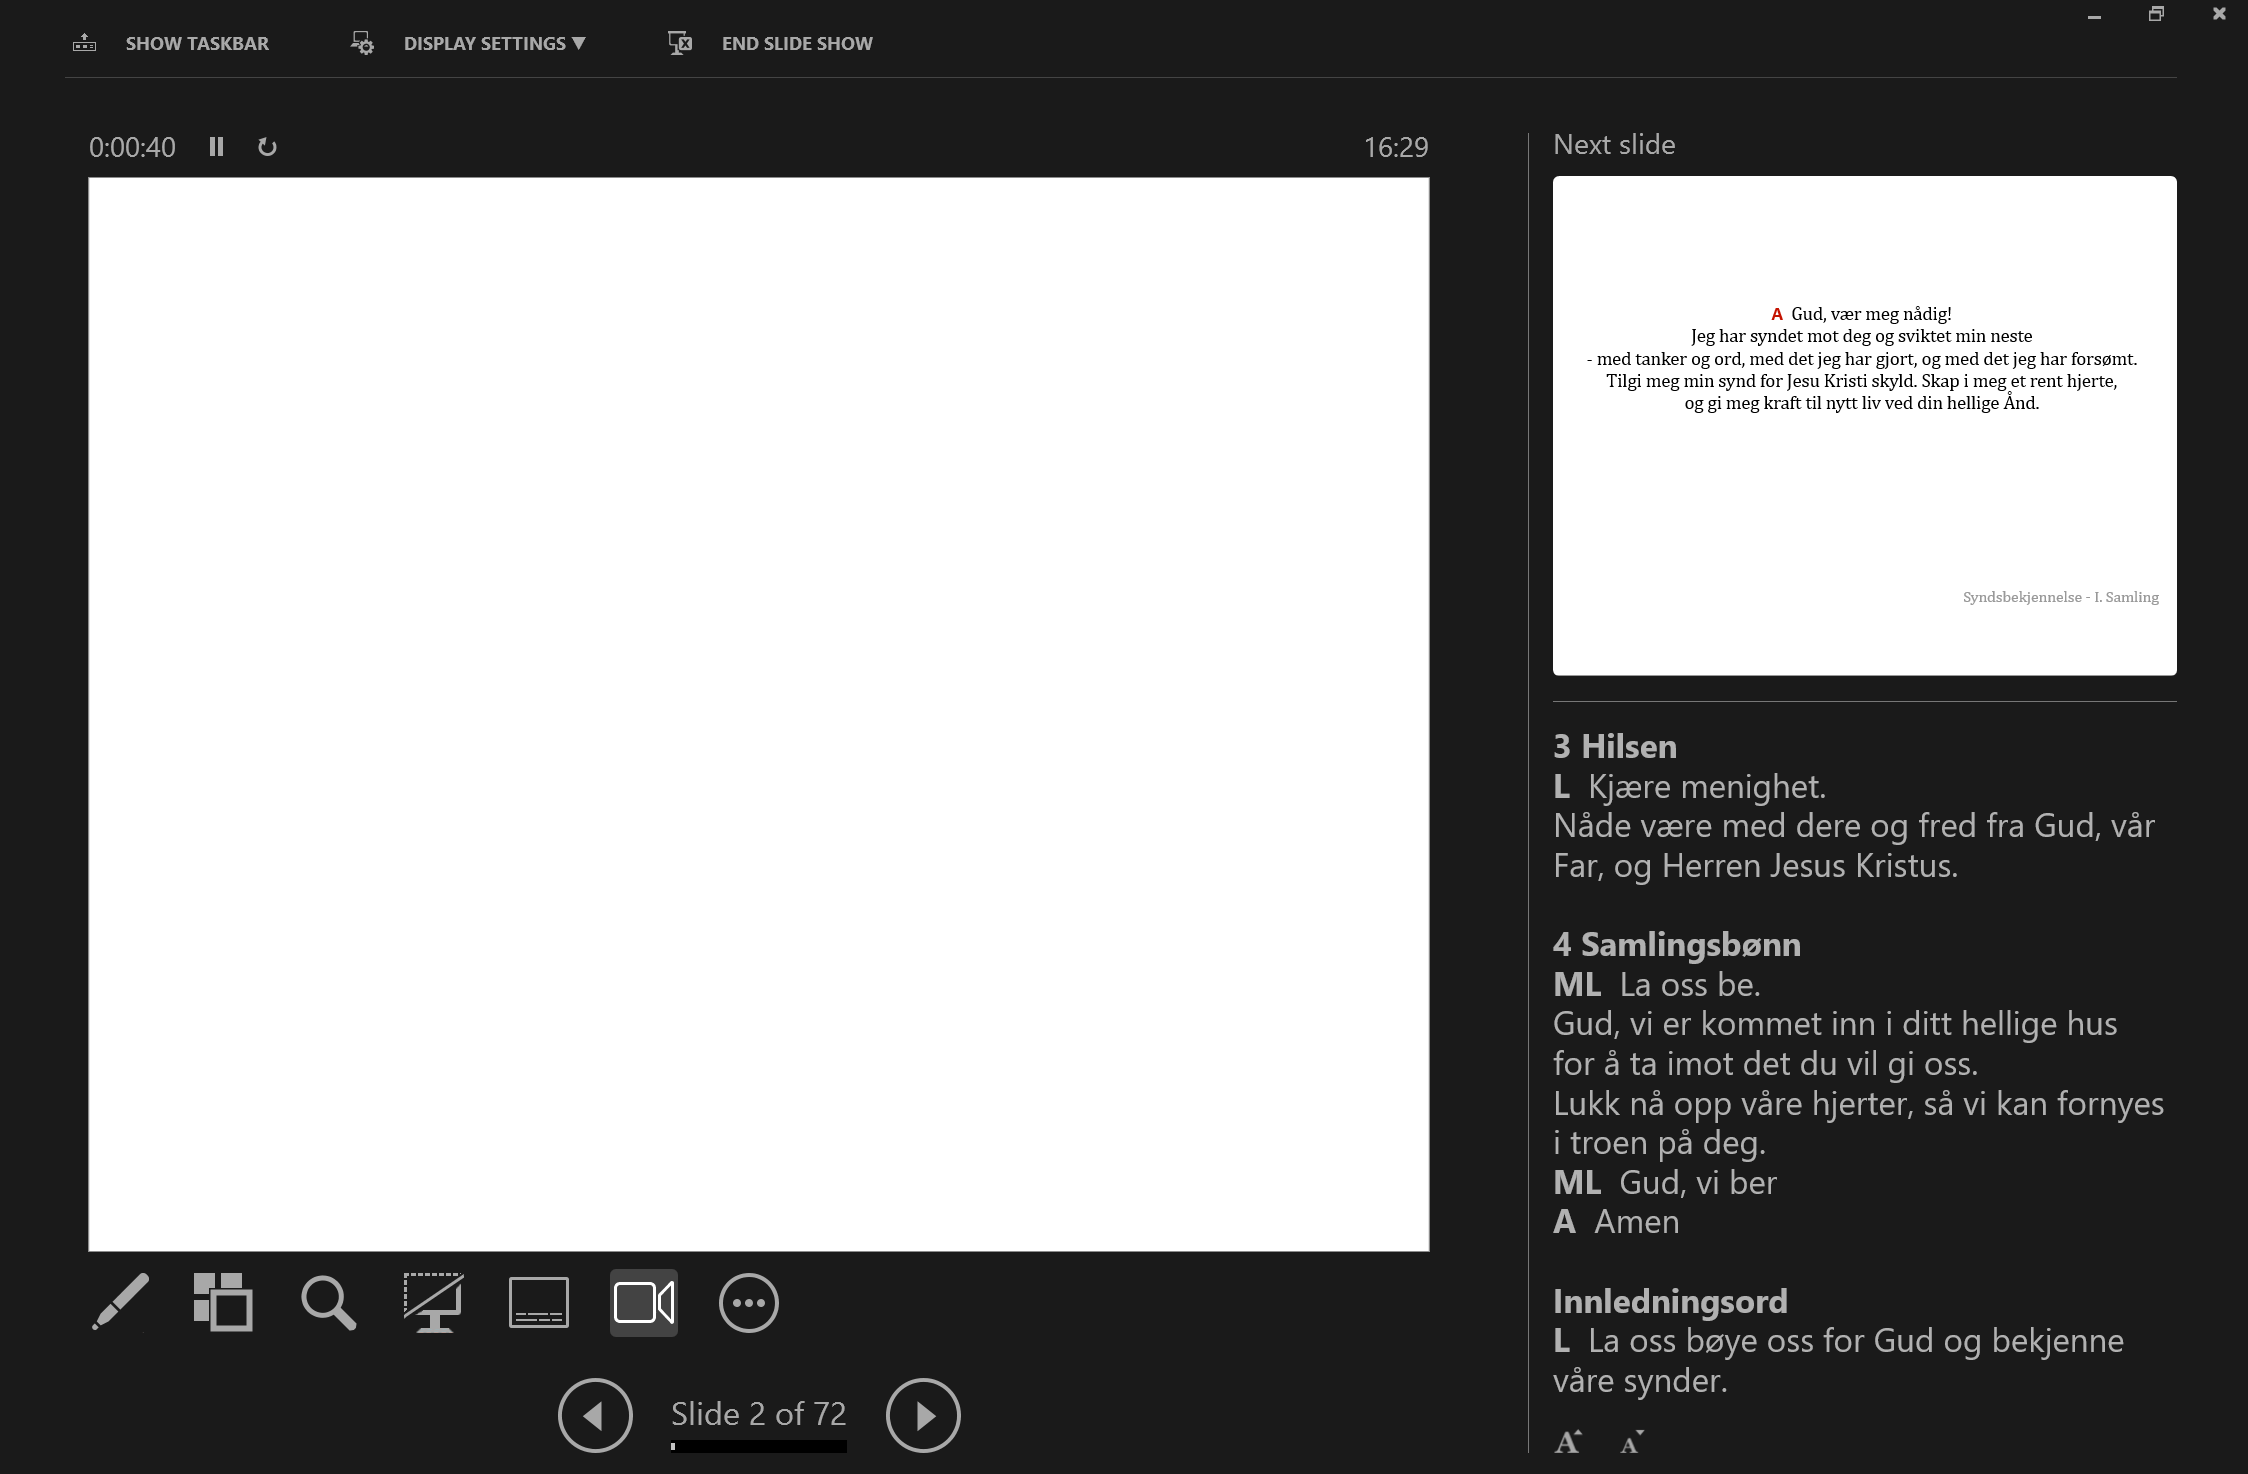Screen dimensions: 2248x1474
Task: Click the 'A Amen' notes line
Action: tap(1616, 1222)
